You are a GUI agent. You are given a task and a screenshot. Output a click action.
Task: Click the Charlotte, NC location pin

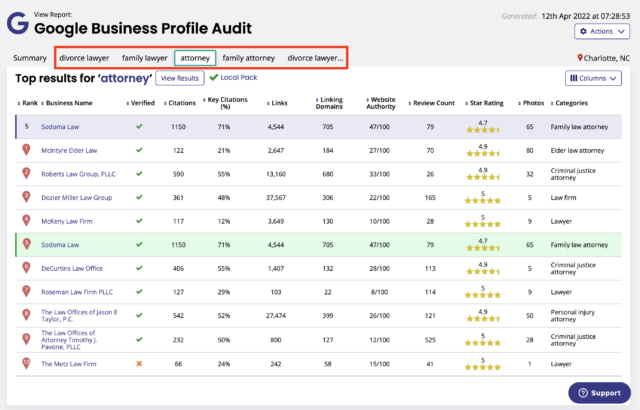581,59
